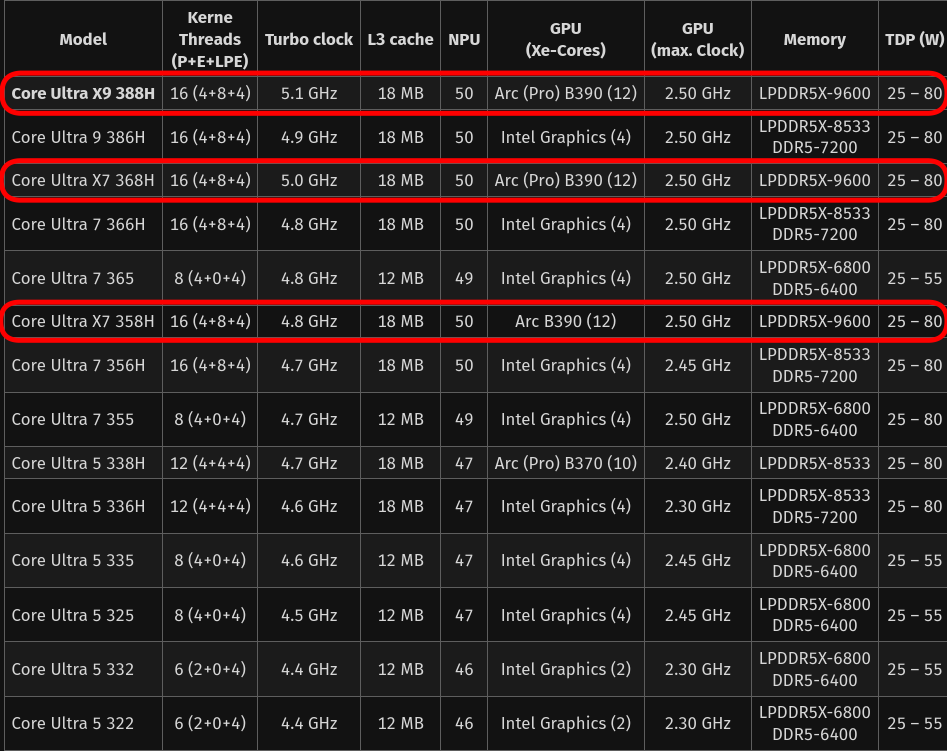Select the Core Ultra 5 335 model cell
The width and height of the screenshot is (947, 751).
(72, 560)
